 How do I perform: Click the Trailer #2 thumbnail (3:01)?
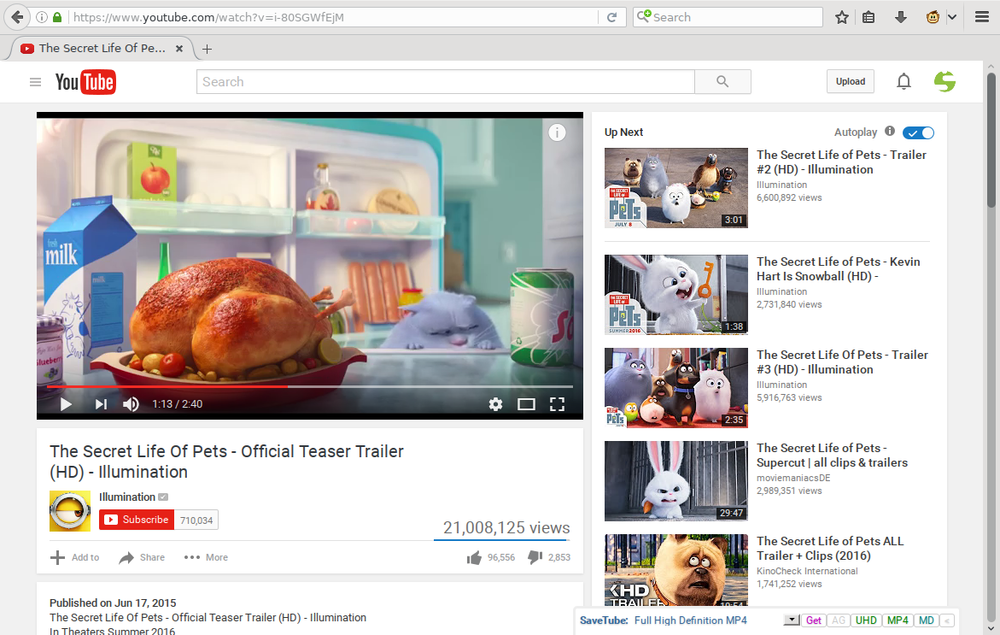pyautogui.click(x=676, y=188)
